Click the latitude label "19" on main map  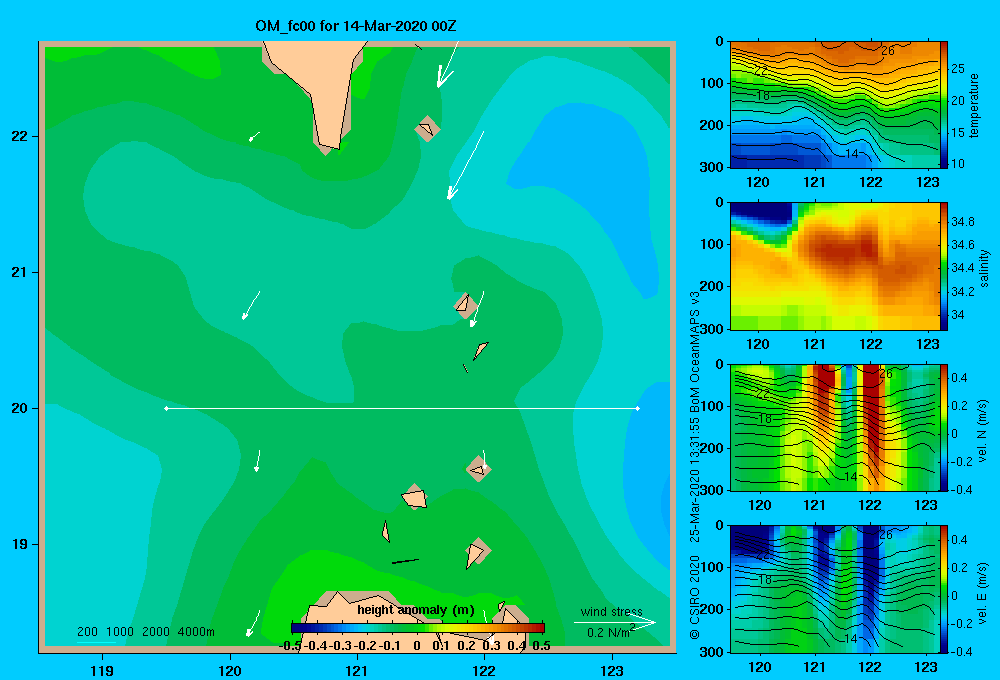19,544
